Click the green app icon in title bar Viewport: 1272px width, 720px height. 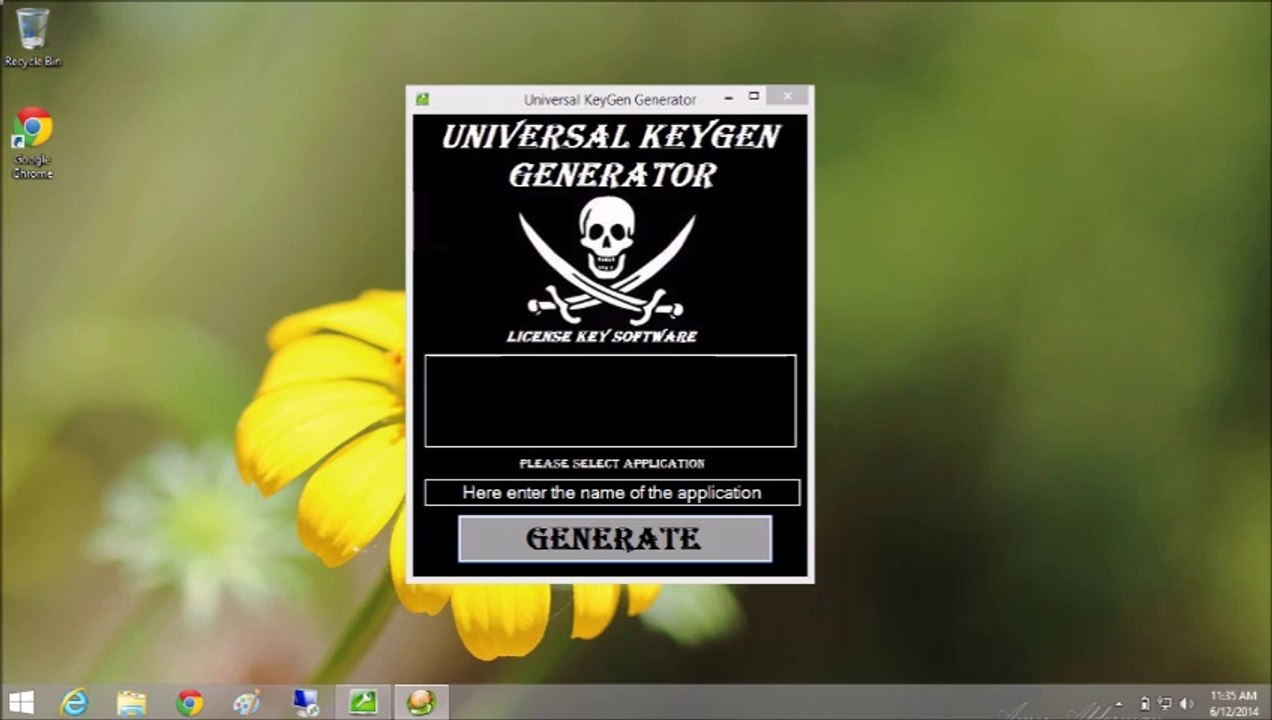[x=422, y=99]
